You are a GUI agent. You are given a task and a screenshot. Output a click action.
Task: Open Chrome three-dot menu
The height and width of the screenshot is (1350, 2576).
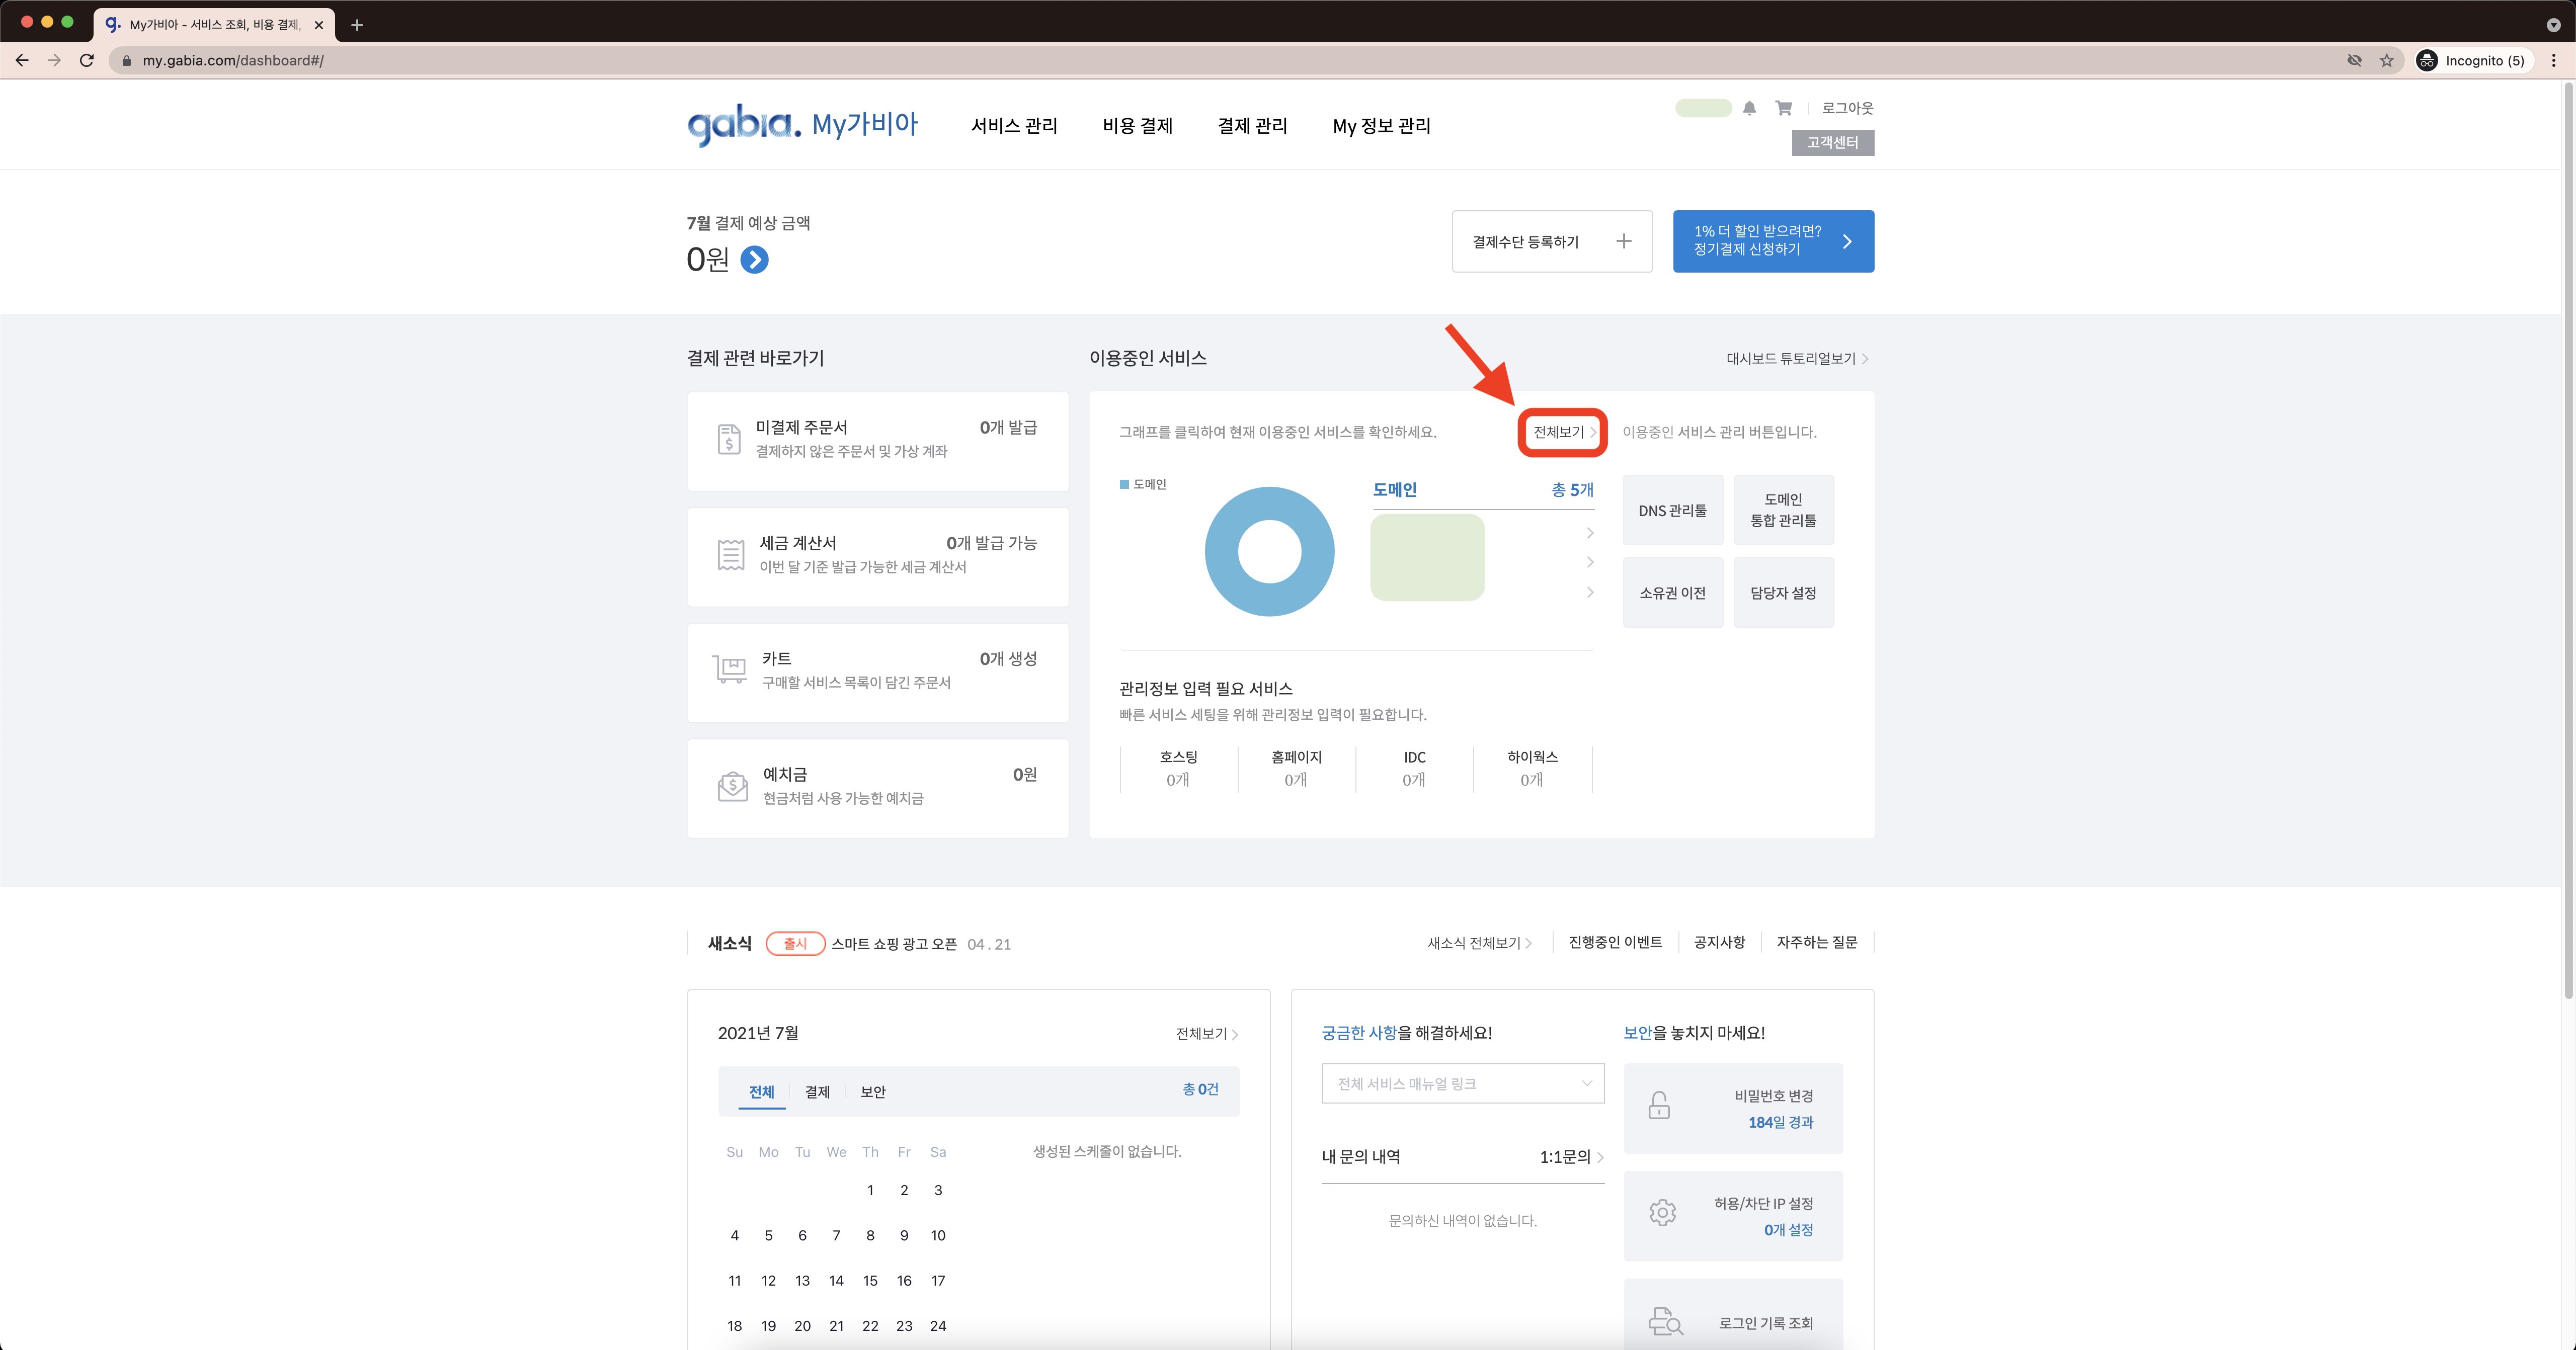(x=2554, y=60)
